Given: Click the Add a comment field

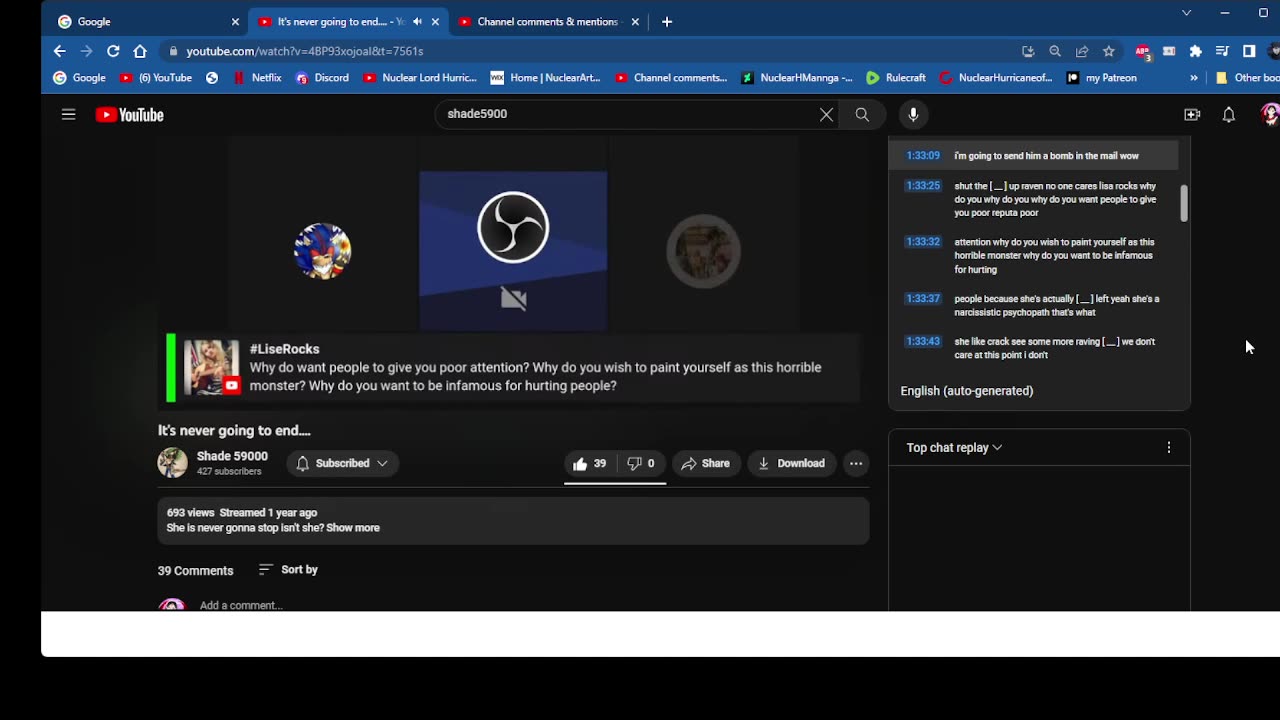Looking at the screenshot, I should pos(241,605).
